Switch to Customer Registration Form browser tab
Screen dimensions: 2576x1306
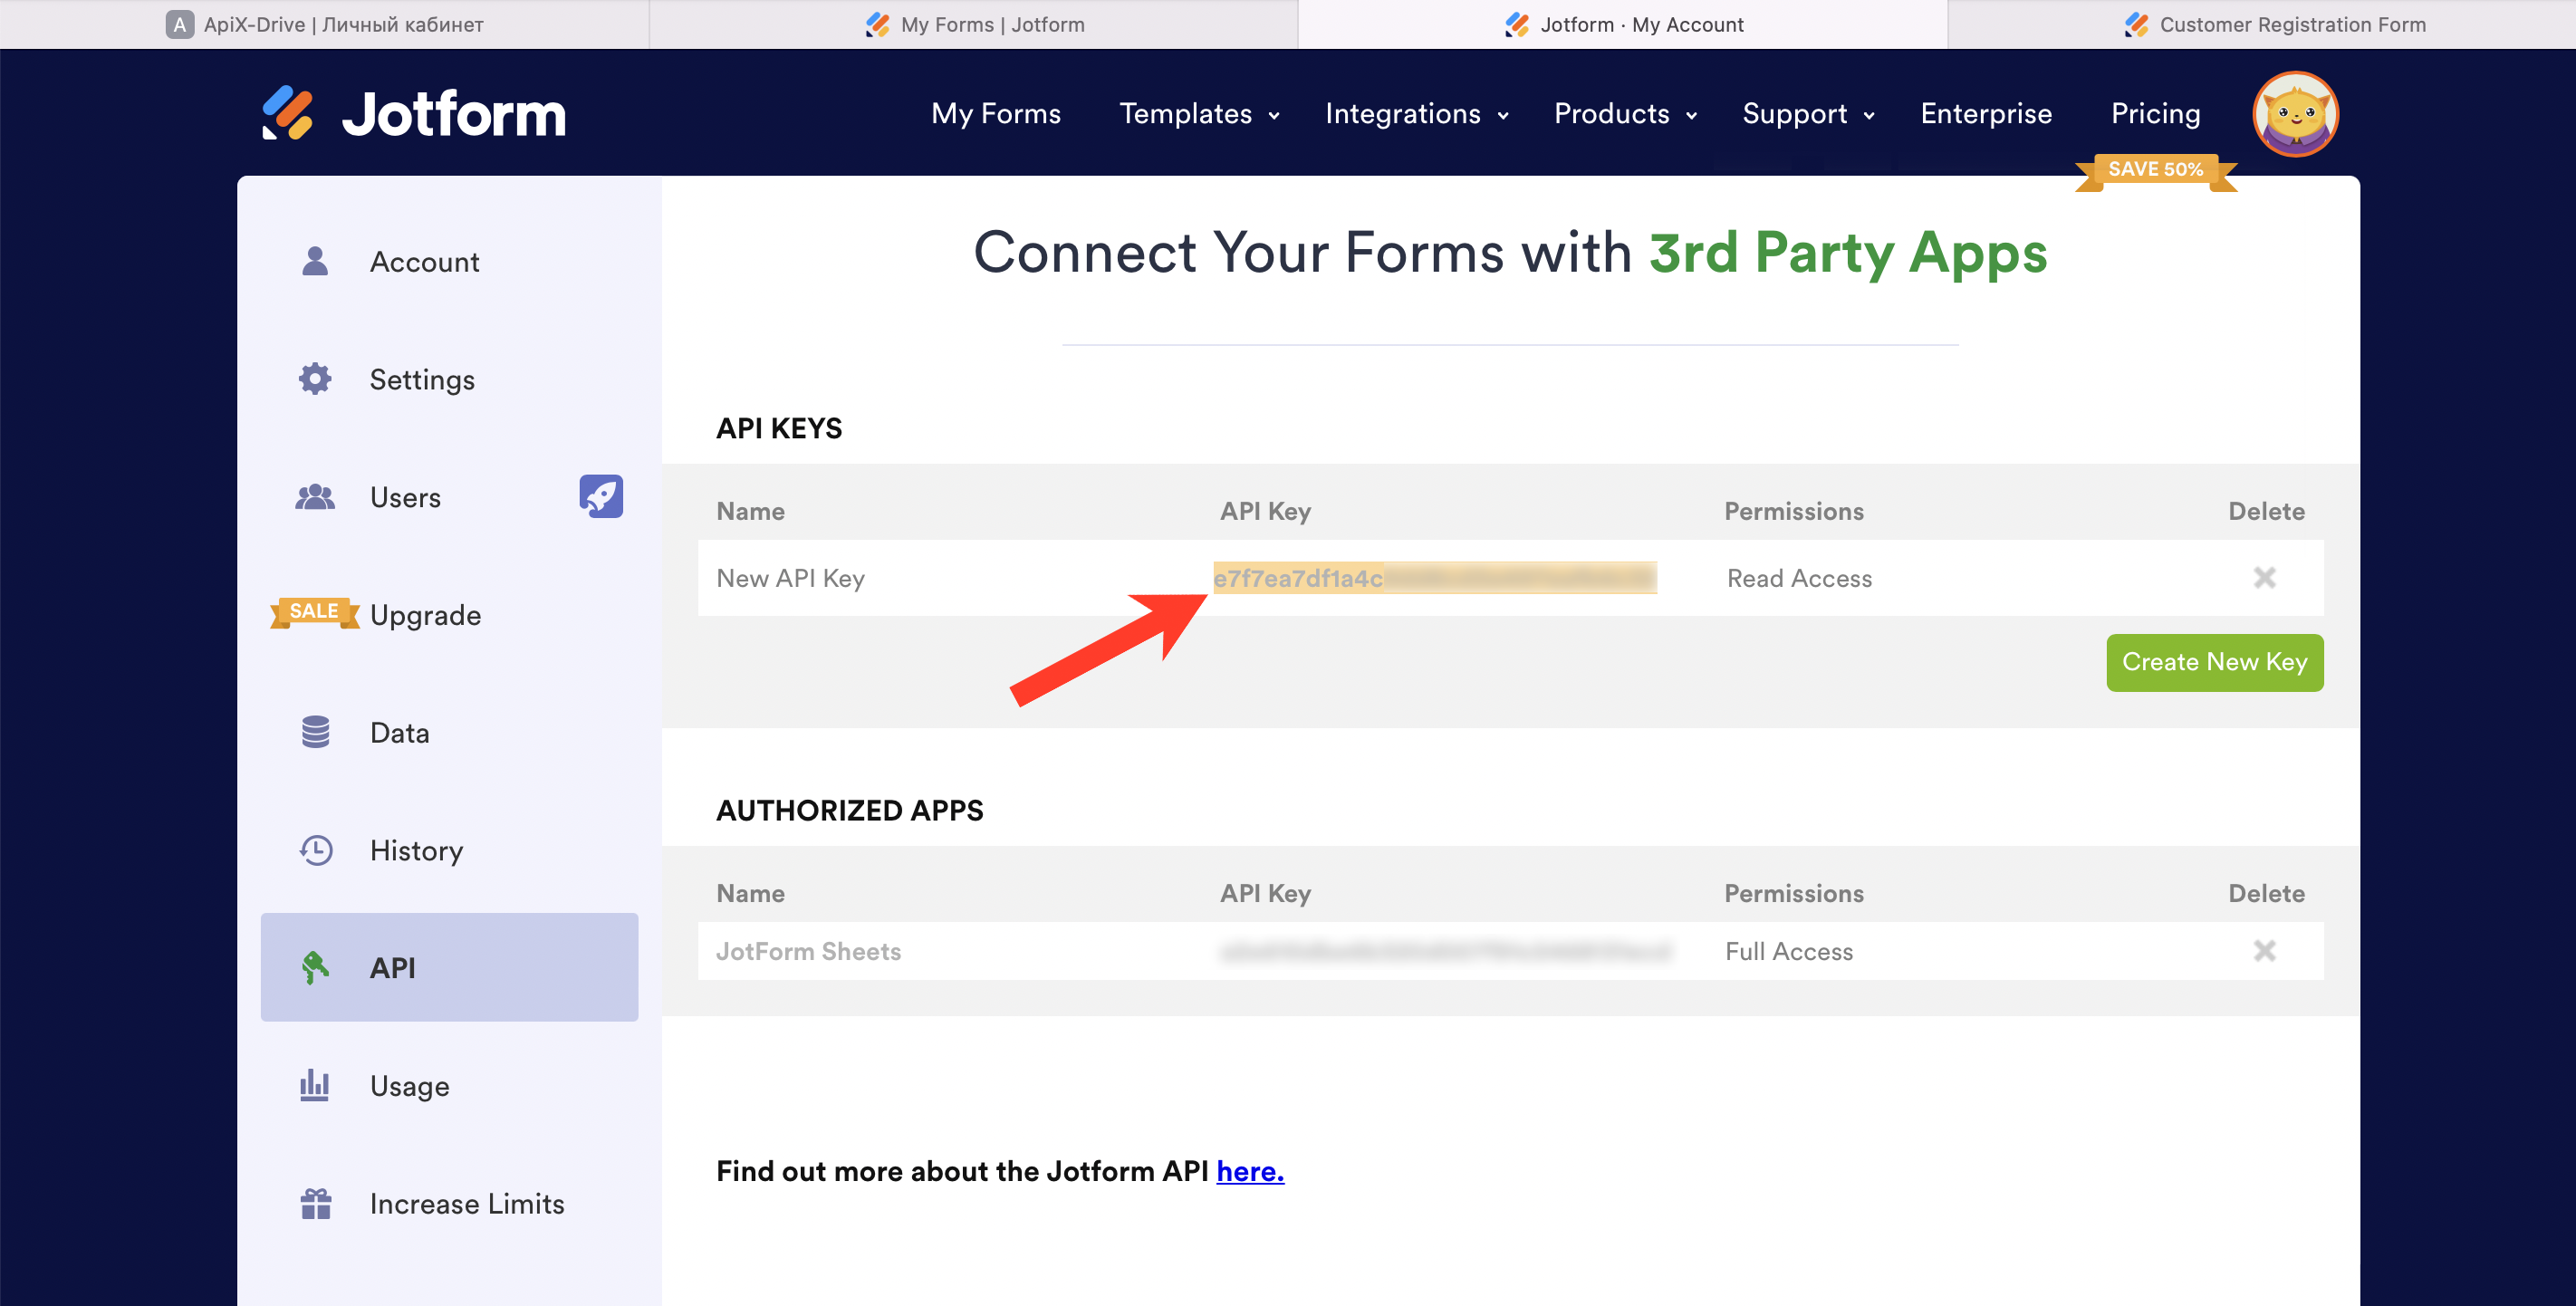pos(2262,24)
